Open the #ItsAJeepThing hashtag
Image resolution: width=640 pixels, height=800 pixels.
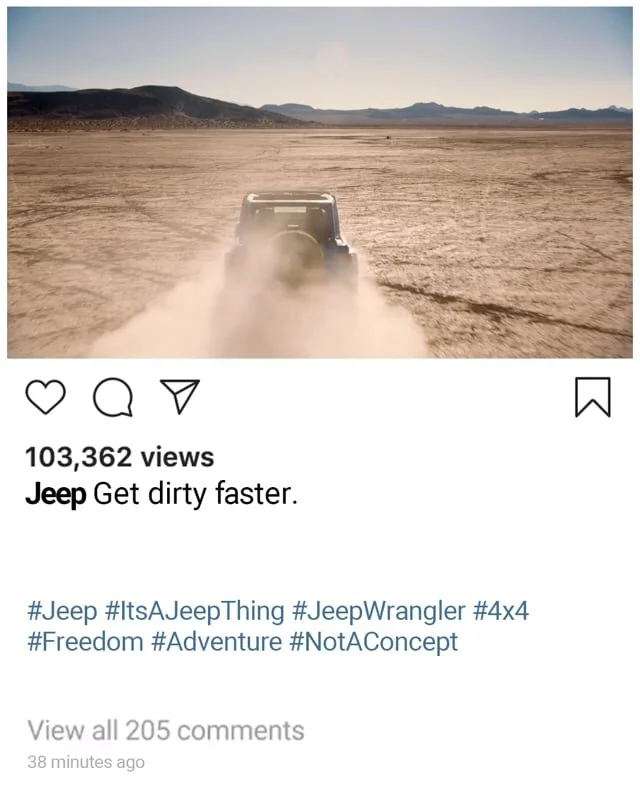click(x=194, y=611)
